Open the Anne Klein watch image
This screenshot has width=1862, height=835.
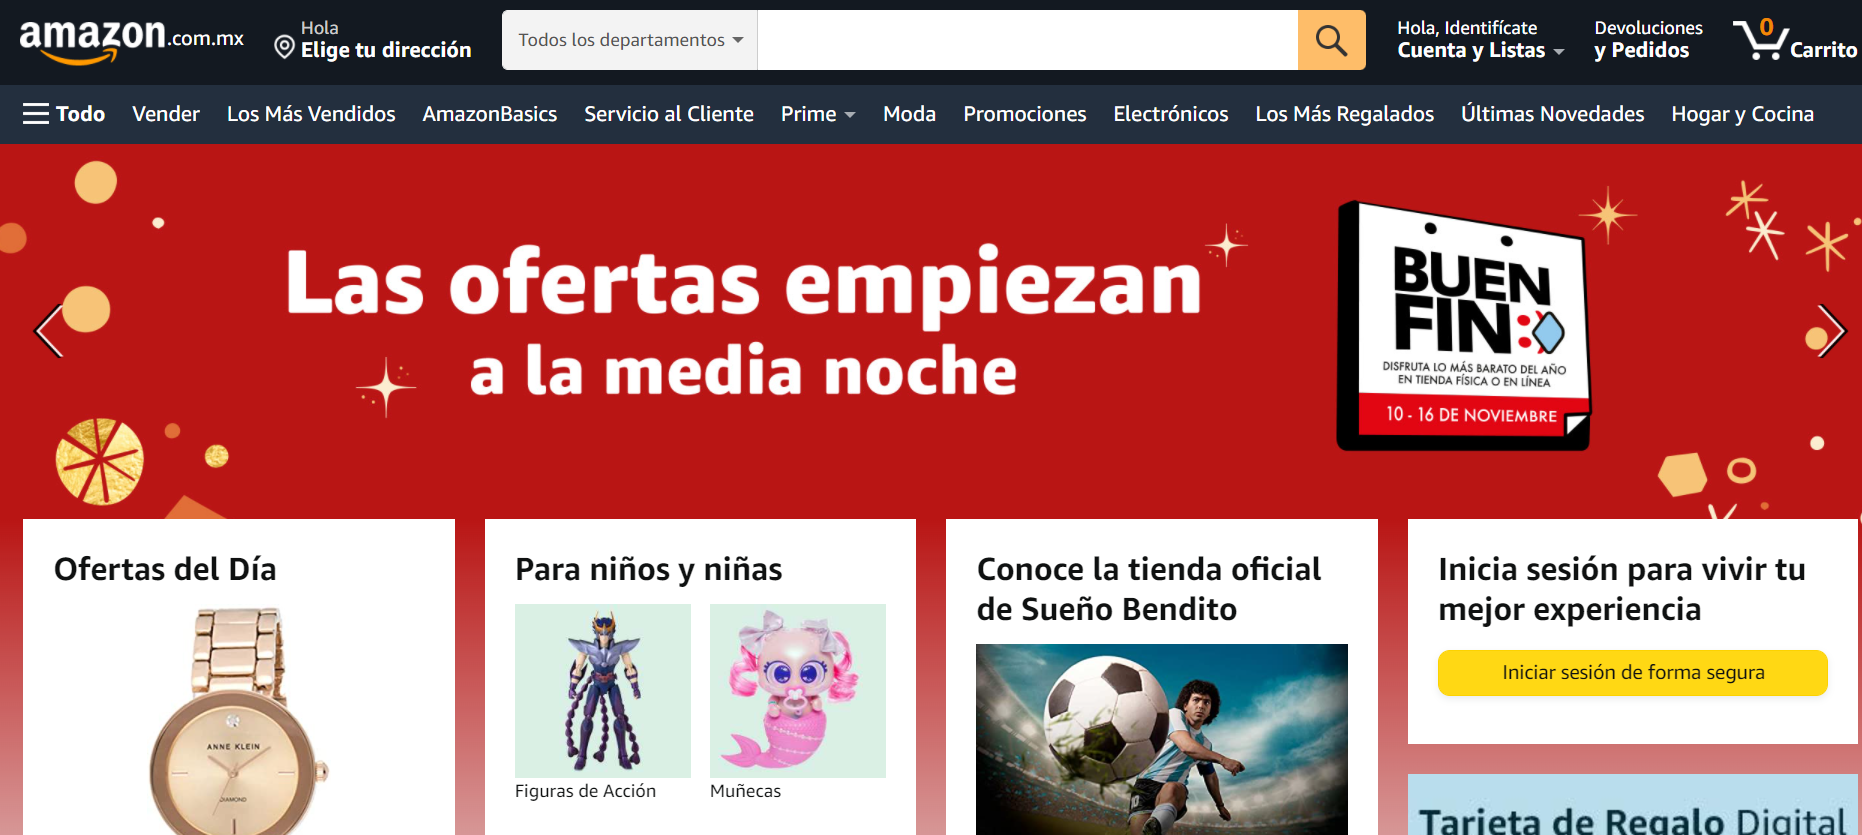click(x=239, y=721)
